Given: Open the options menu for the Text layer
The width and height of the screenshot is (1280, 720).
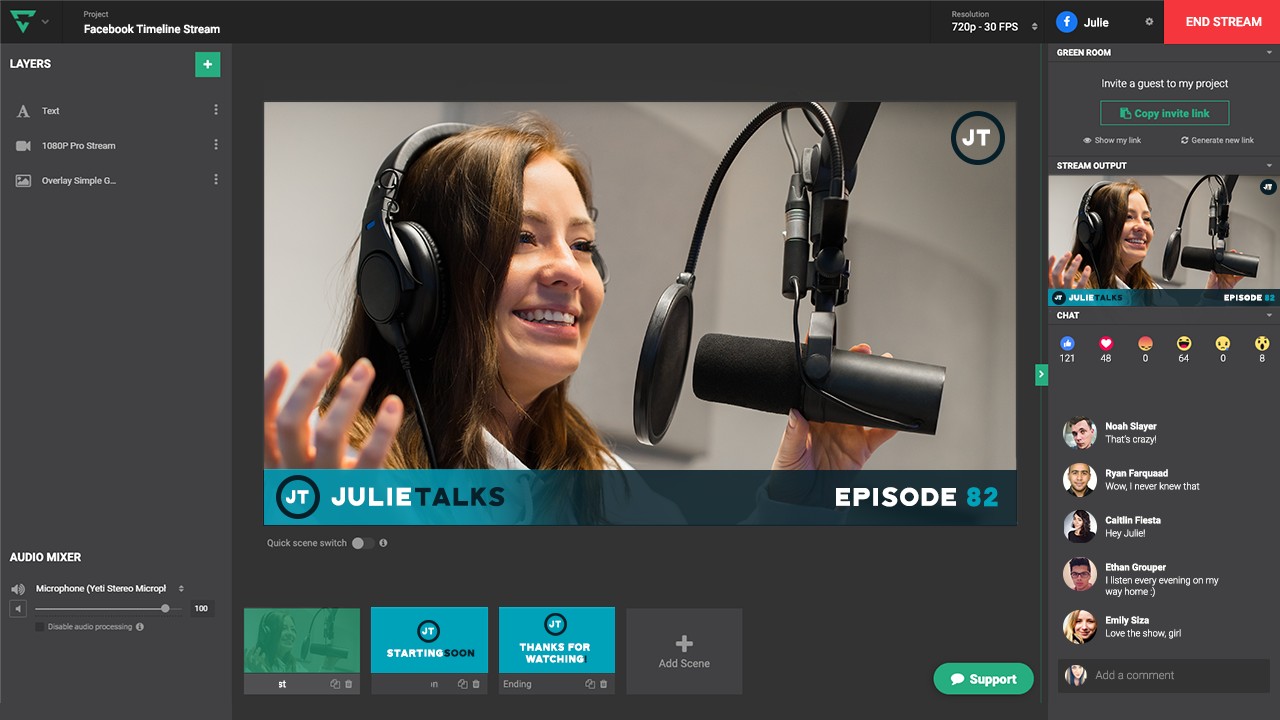Looking at the screenshot, I should pyautogui.click(x=216, y=110).
